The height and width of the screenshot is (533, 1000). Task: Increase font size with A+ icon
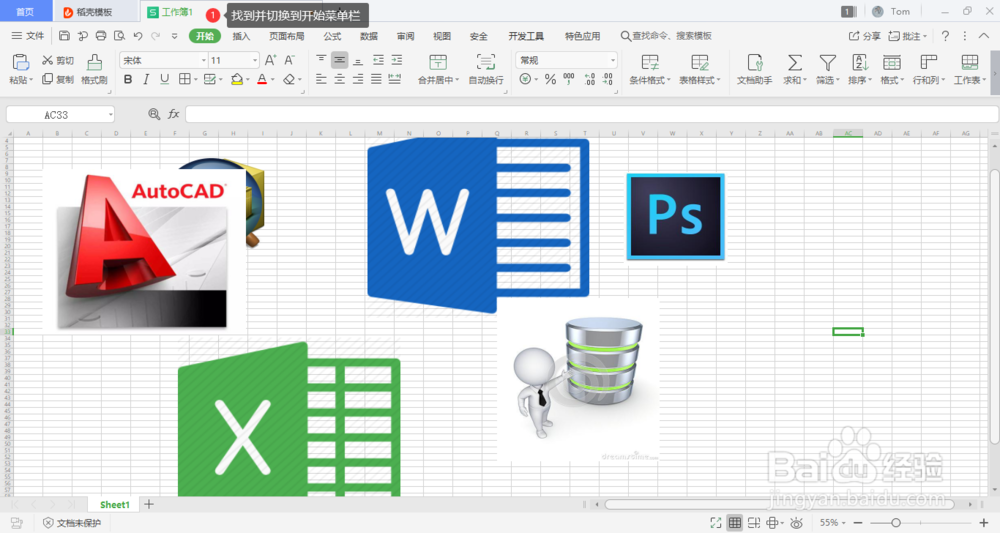pos(270,61)
